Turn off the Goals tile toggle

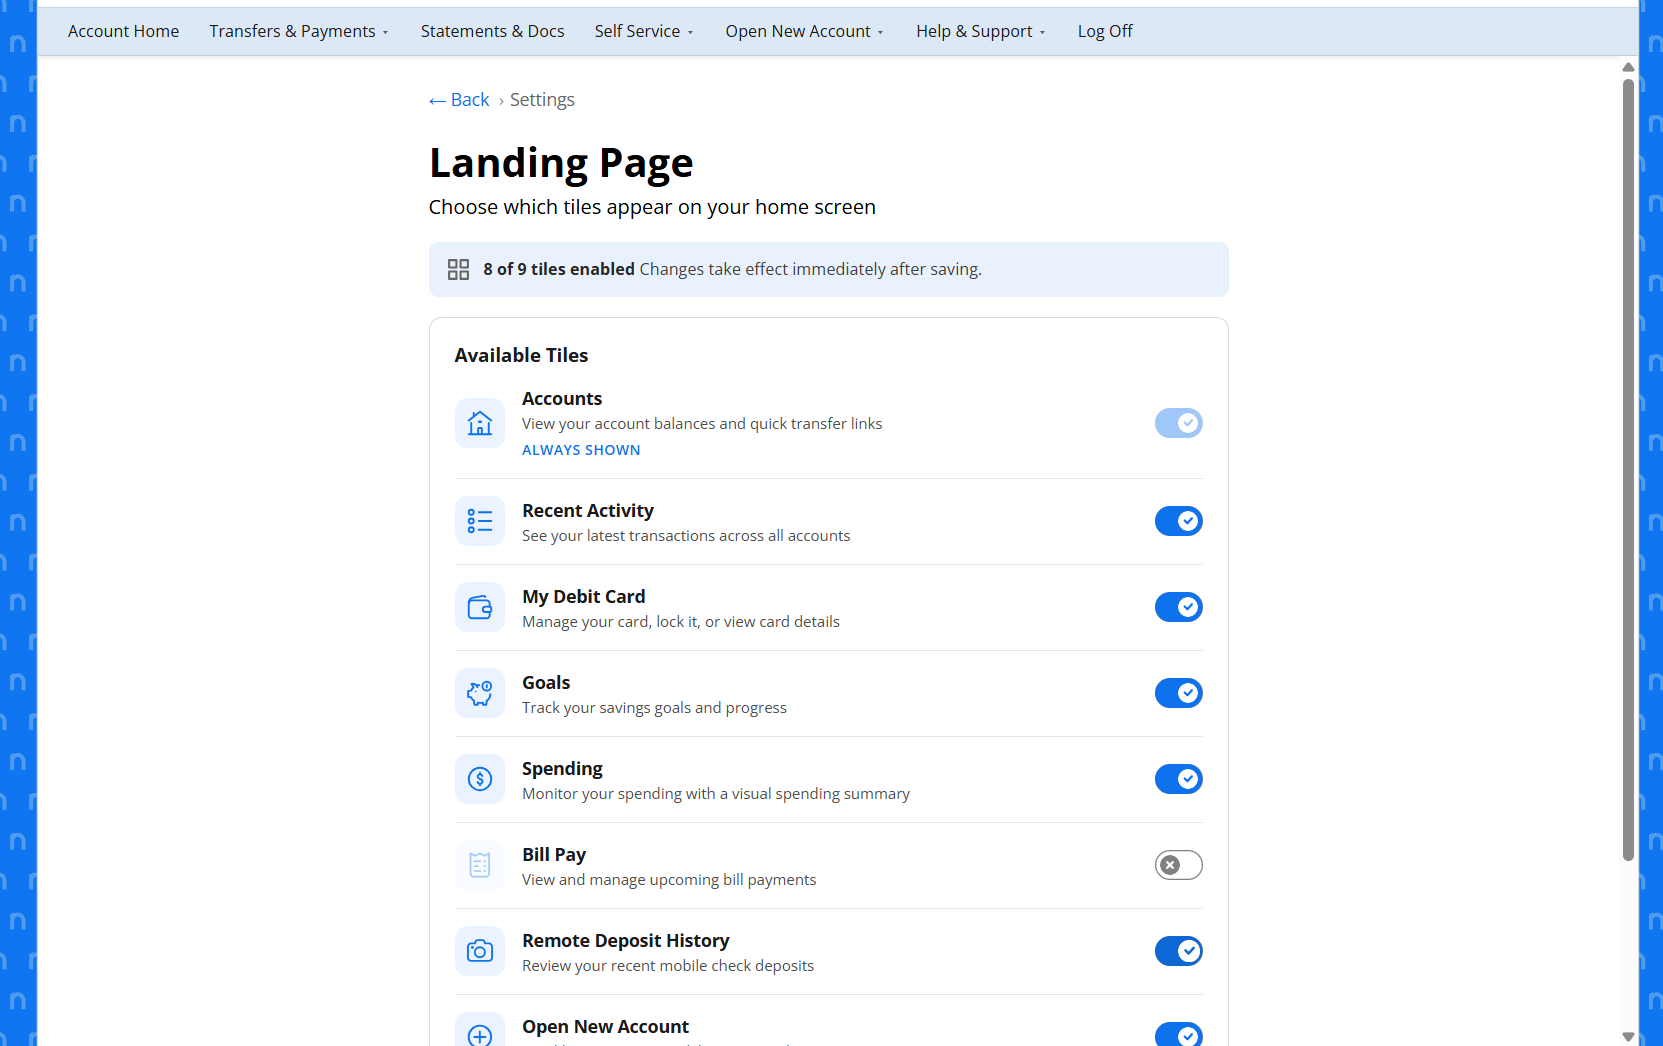coord(1178,693)
